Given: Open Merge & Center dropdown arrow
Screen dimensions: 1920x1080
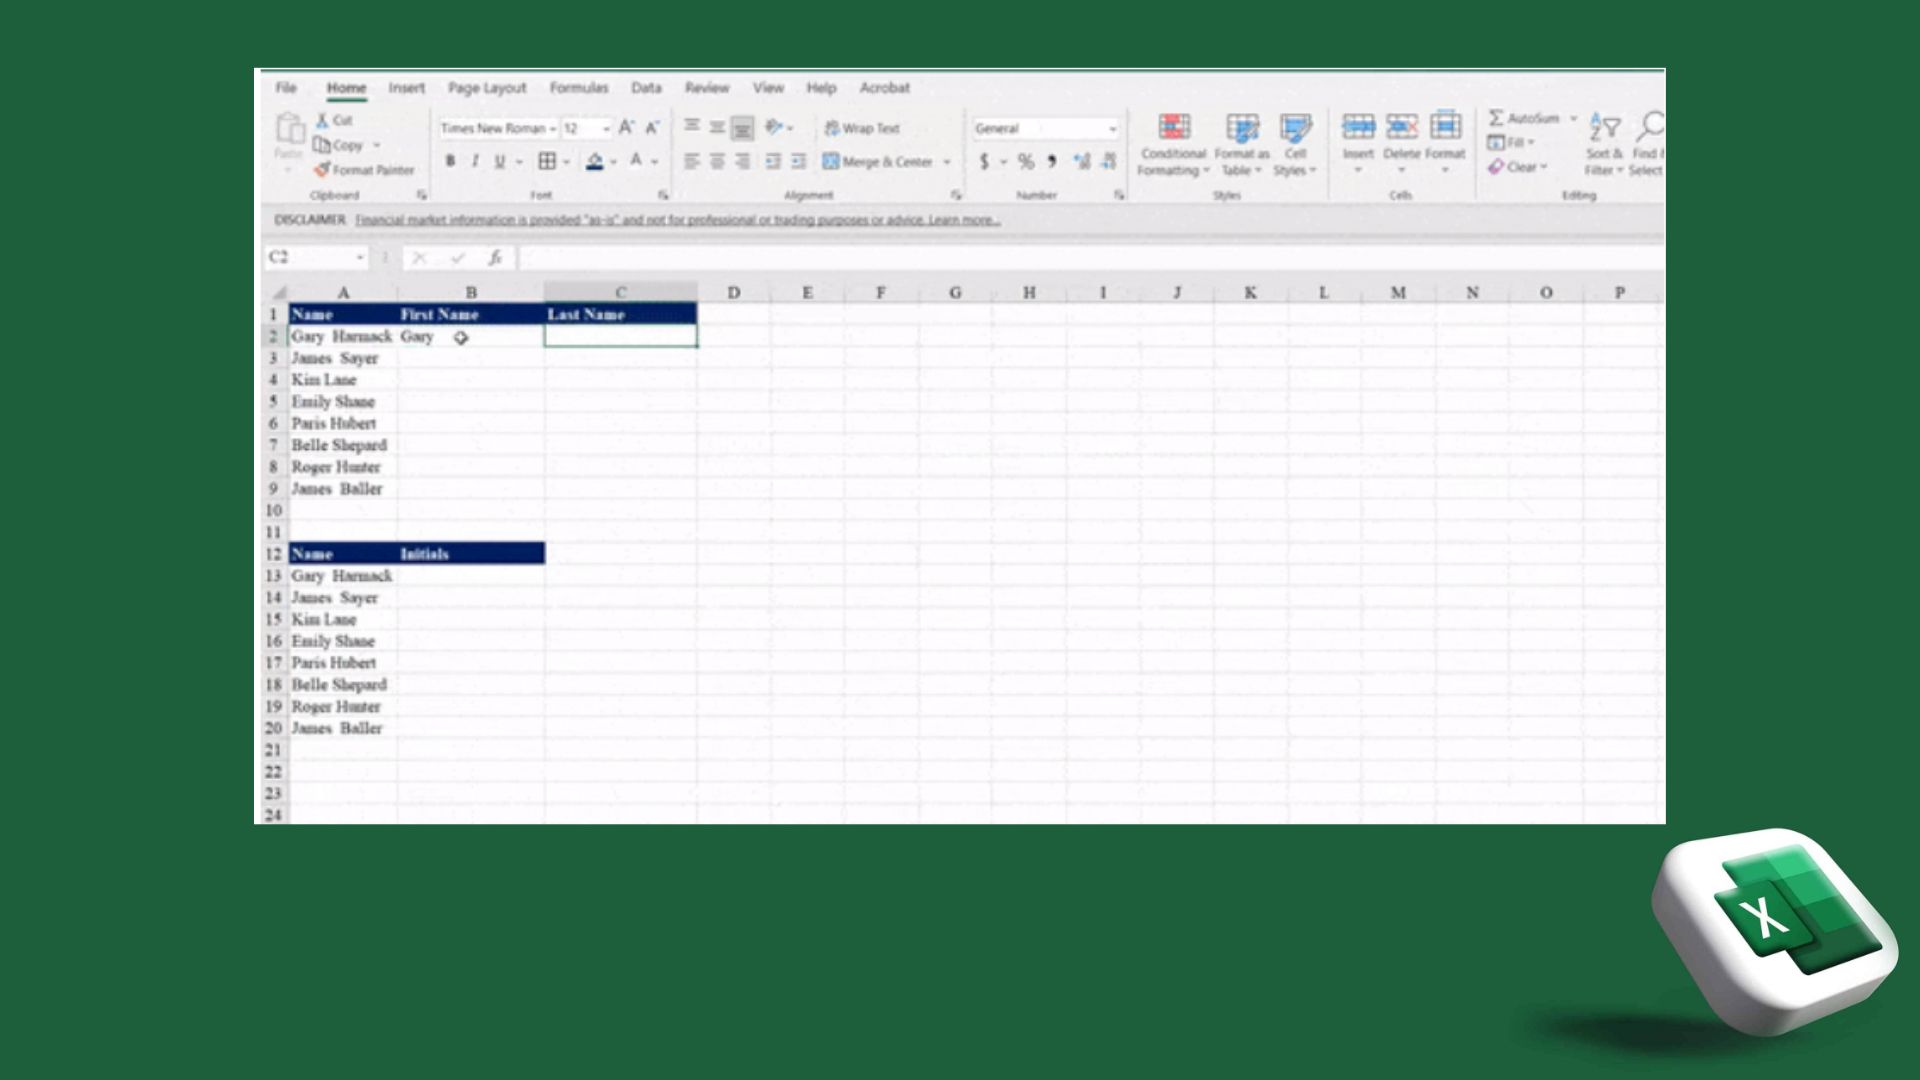Looking at the screenshot, I should 947,162.
